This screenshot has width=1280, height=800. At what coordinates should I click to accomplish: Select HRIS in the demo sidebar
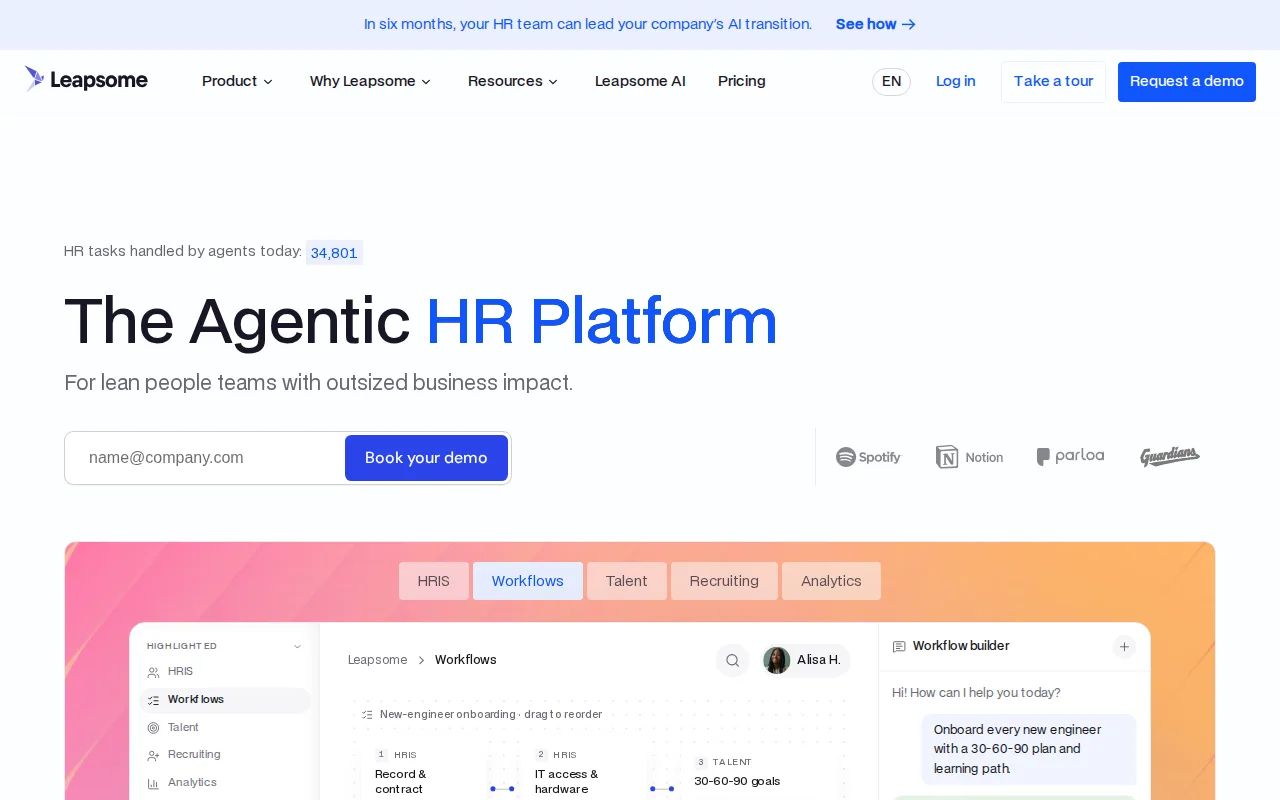tap(225, 672)
